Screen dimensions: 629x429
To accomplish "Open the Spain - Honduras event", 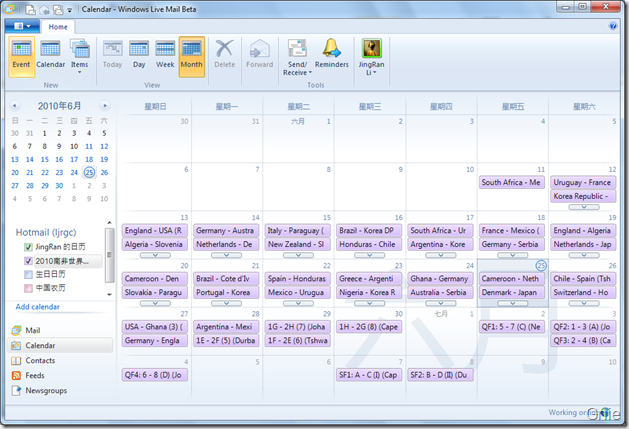I will tap(298, 279).
